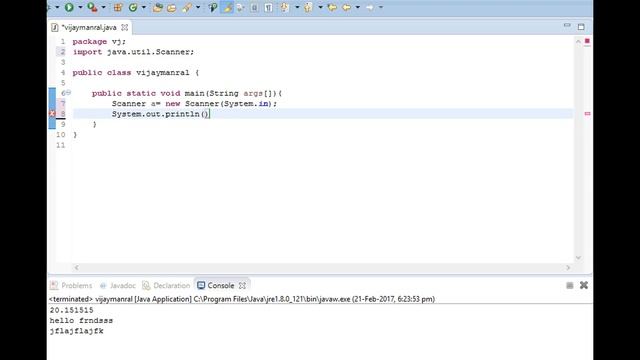Open the Next Annotation dropdown arrow
The height and width of the screenshot is (360, 640).
[x=297, y=7]
